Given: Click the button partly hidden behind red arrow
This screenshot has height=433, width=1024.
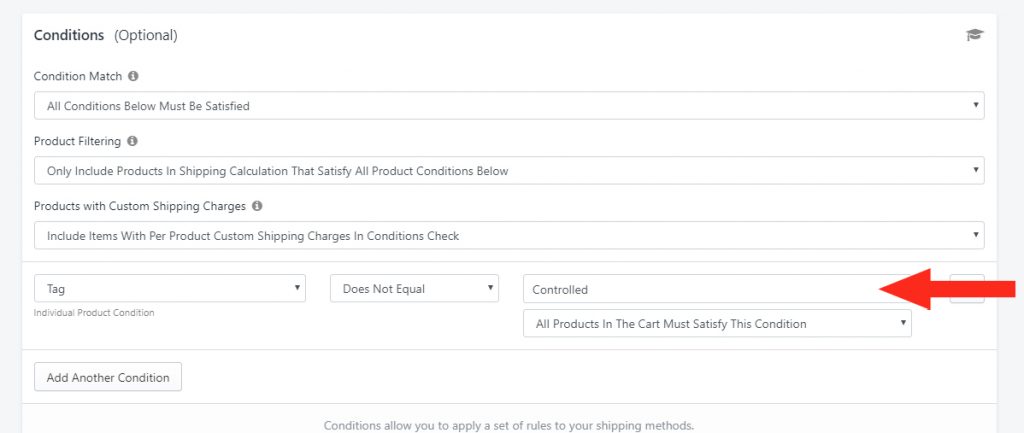Looking at the screenshot, I should tap(967, 288).
